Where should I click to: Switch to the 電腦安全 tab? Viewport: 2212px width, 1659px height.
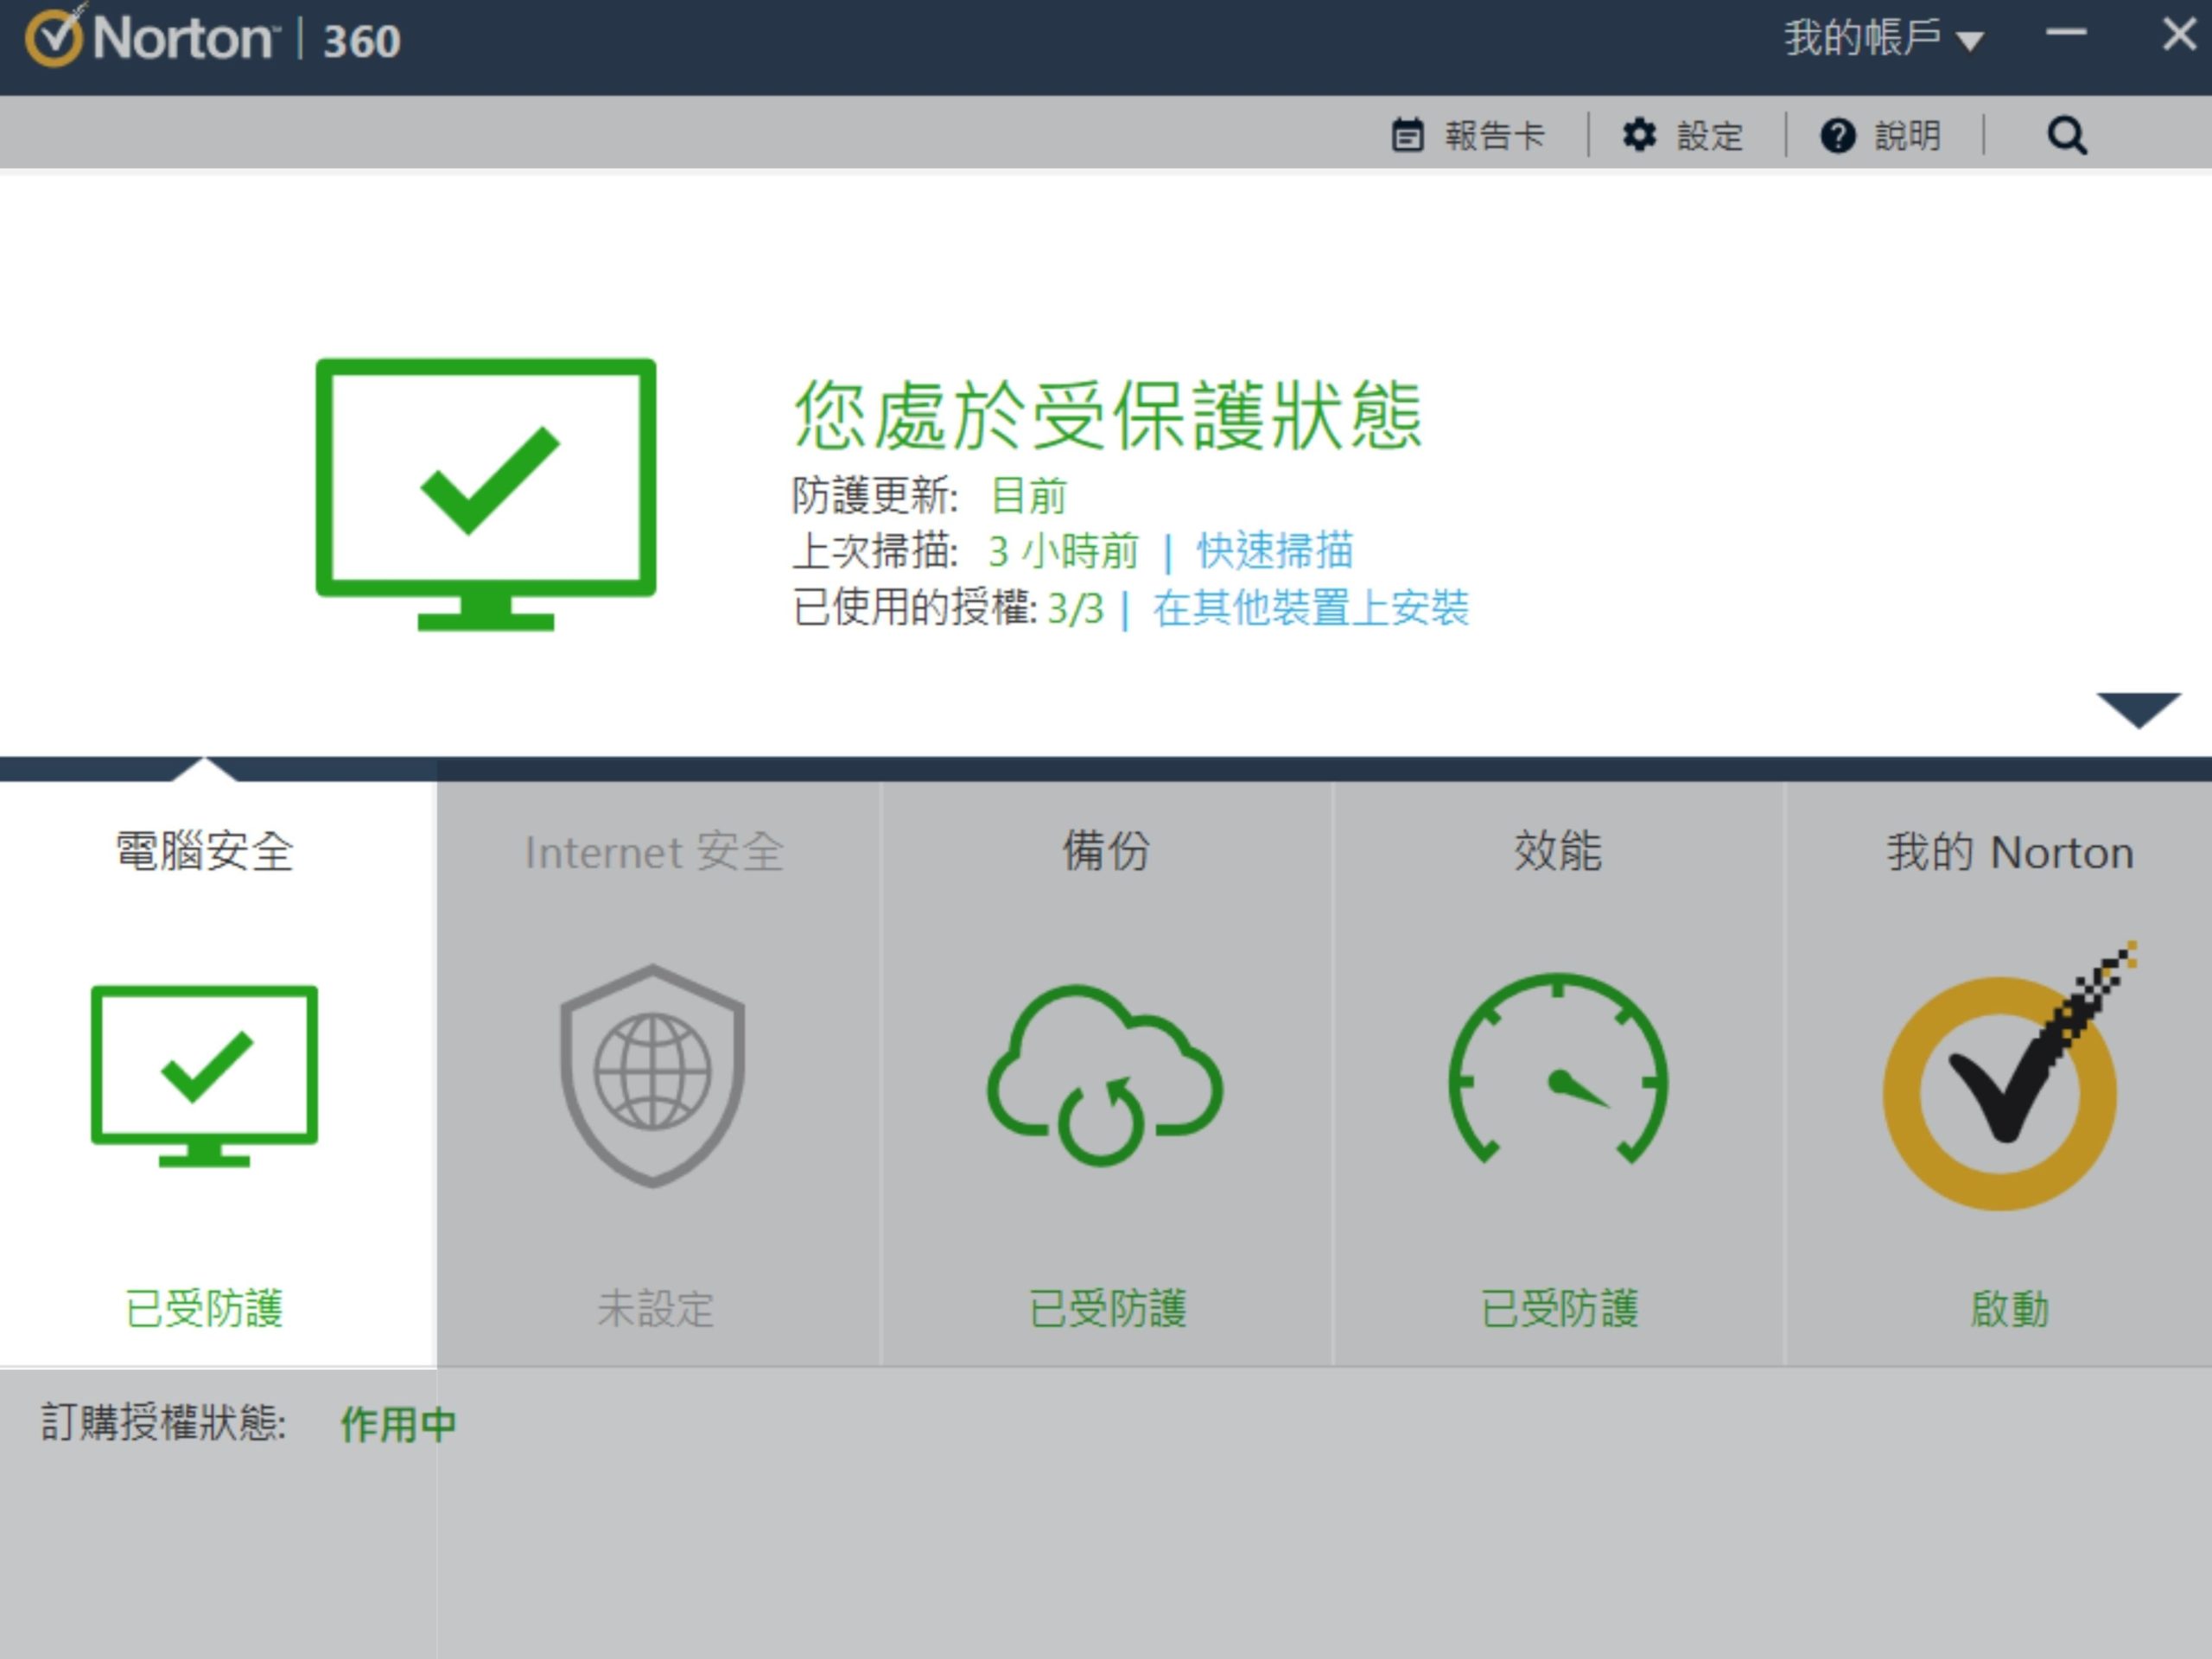204,851
